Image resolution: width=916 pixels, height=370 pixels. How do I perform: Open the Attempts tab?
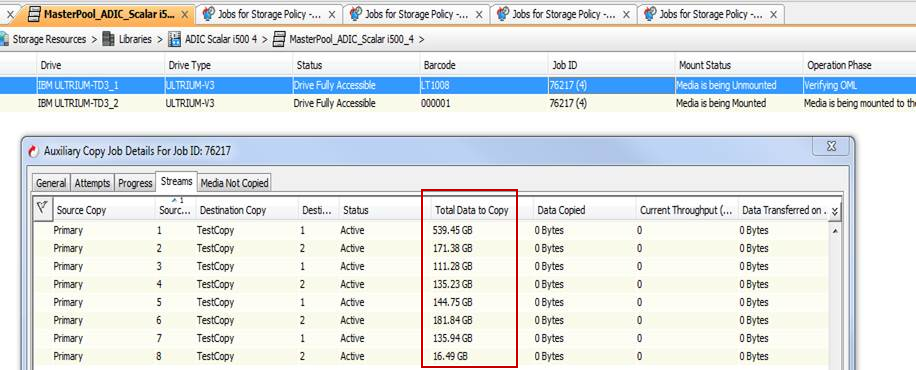92,183
